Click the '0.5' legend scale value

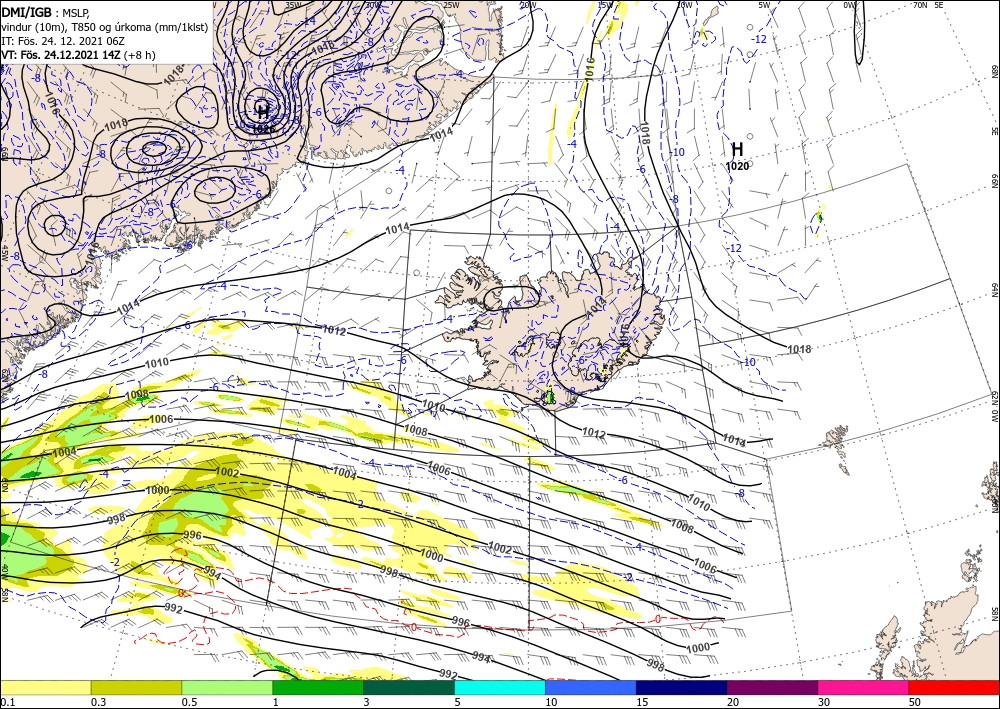pyautogui.click(x=189, y=703)
